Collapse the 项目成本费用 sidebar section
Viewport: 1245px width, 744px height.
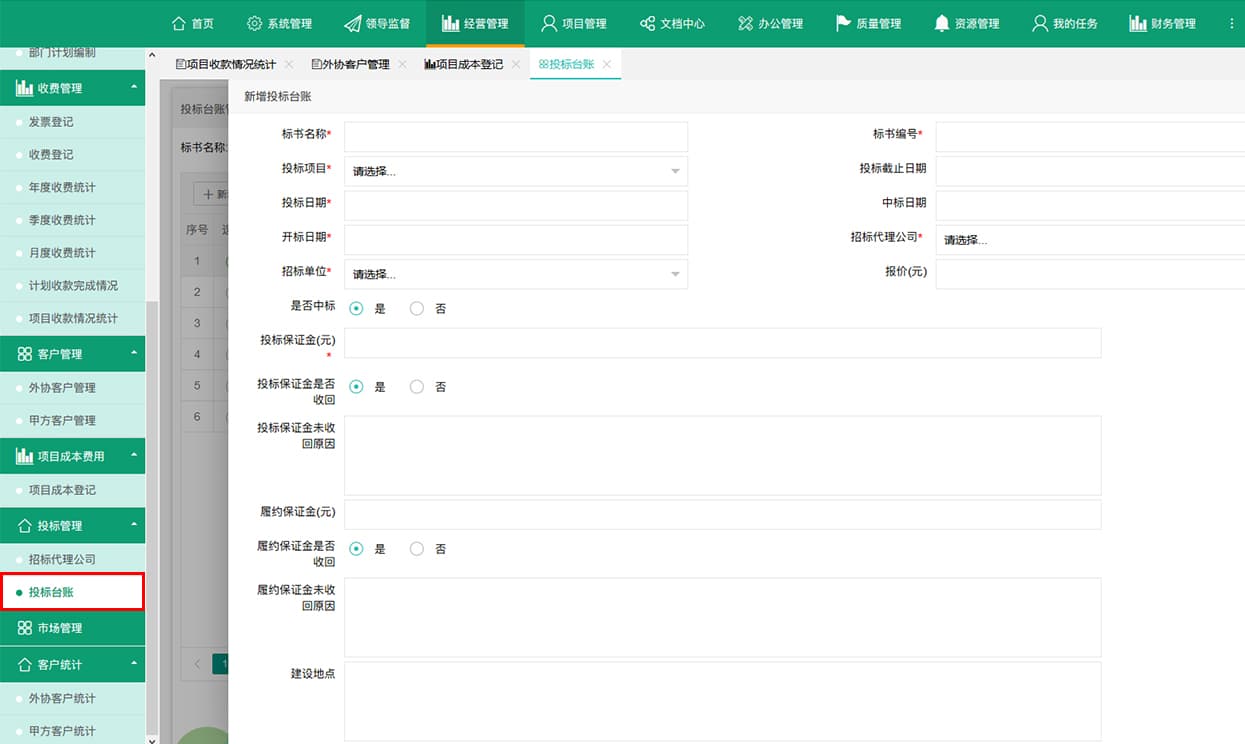(x=134, y=456)
